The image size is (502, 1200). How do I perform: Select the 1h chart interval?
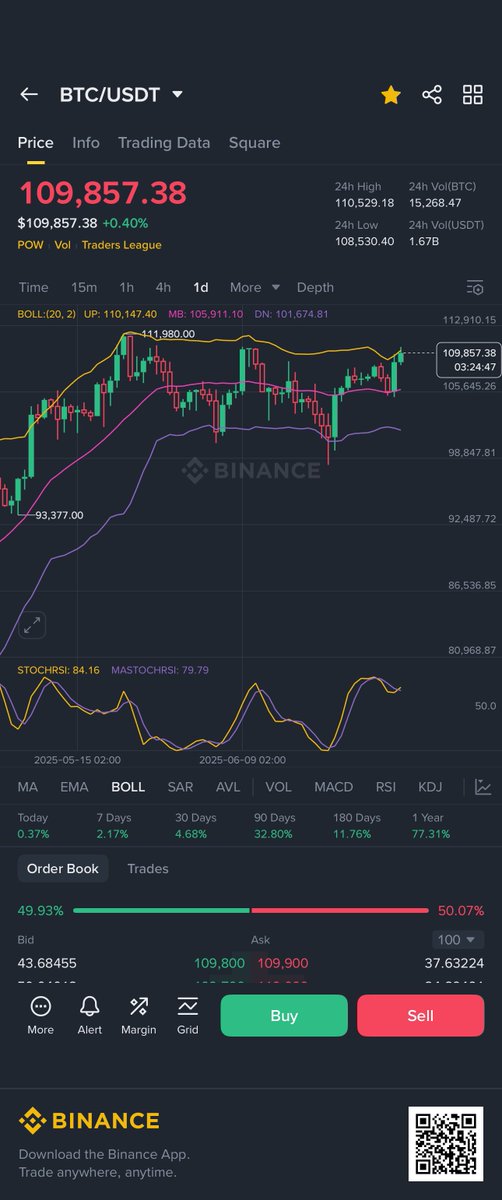click(126, 287)
